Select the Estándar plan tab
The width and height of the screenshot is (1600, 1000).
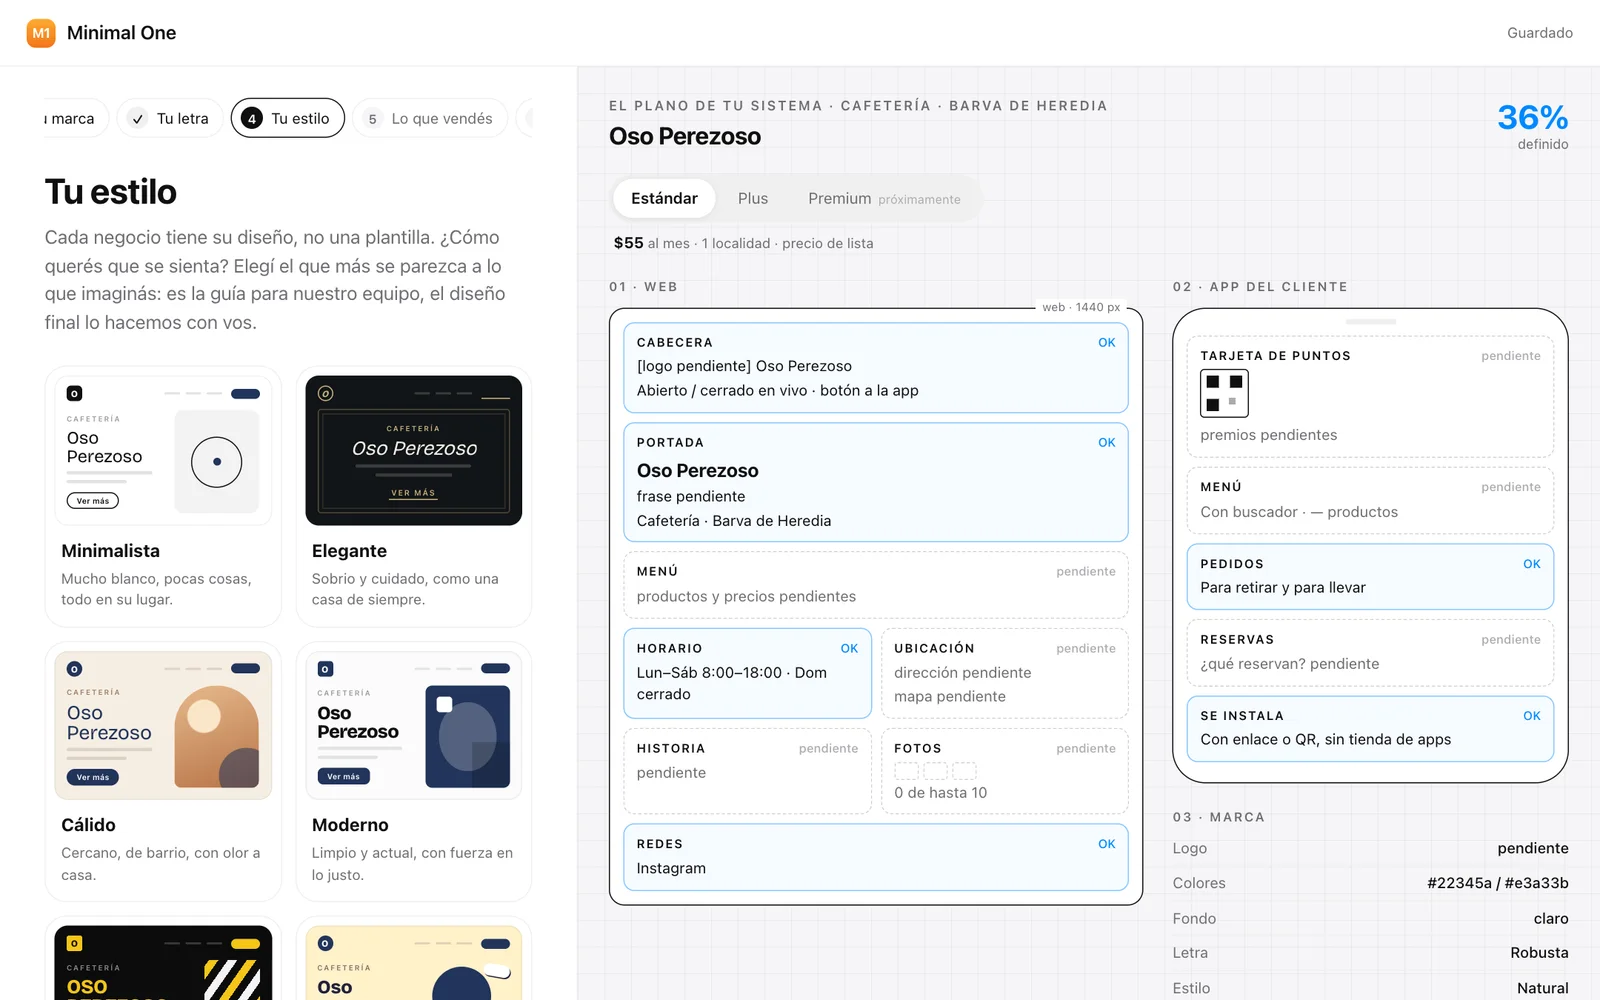[x=664, y=198]
